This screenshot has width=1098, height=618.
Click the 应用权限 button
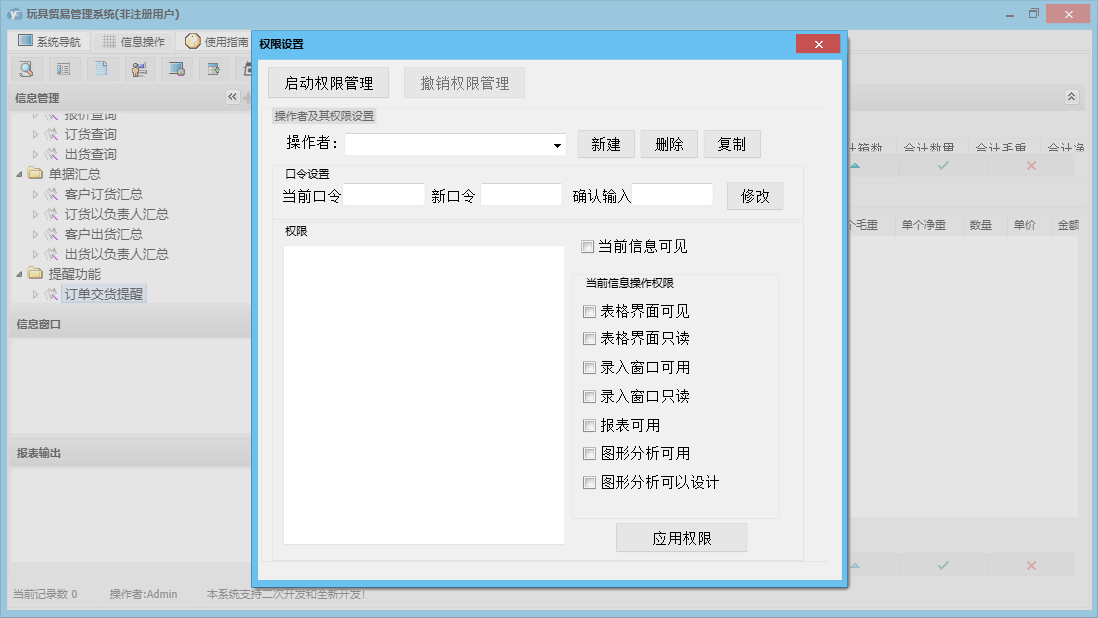point(681,538)
